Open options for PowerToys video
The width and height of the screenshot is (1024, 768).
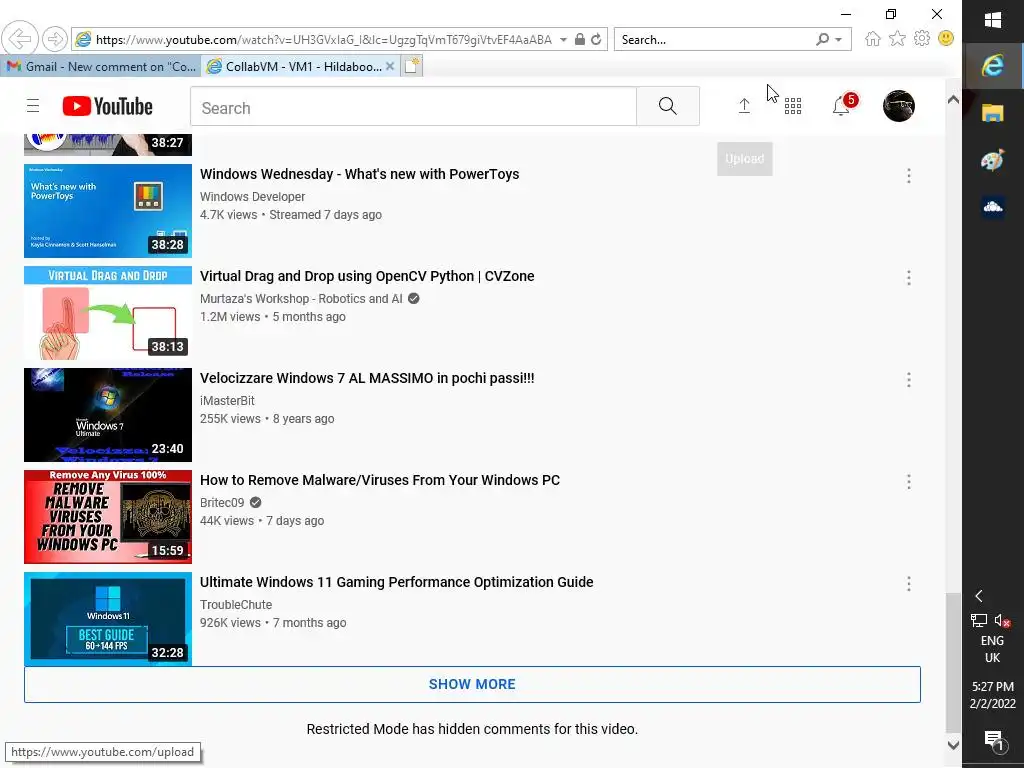point(908,176)
